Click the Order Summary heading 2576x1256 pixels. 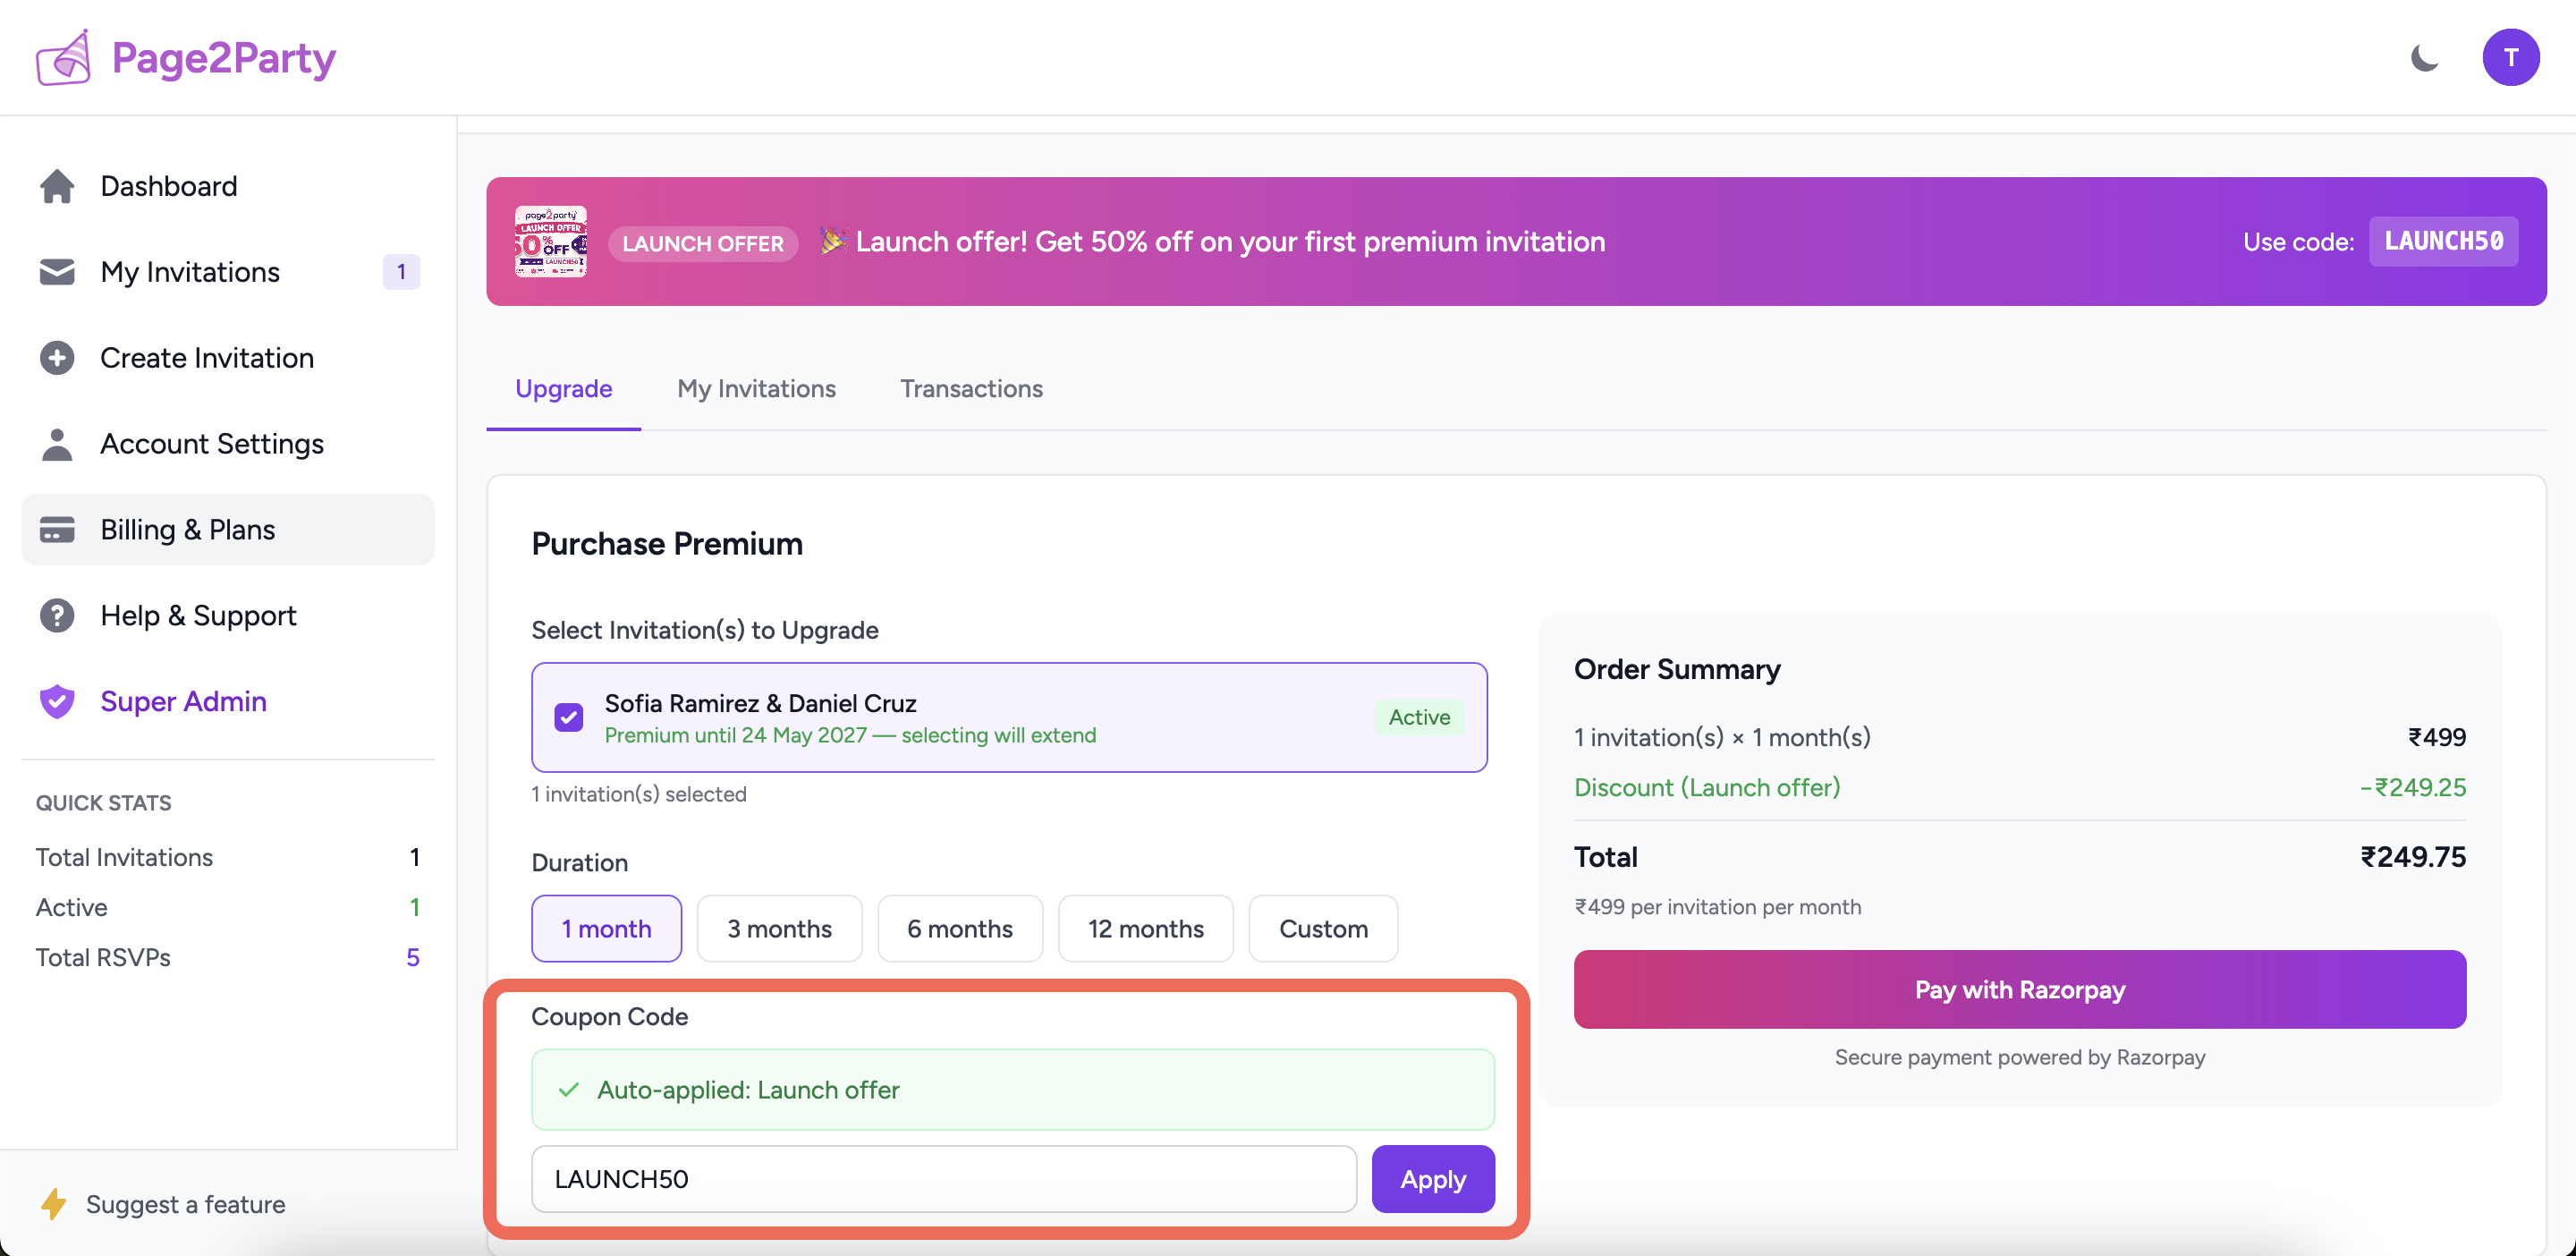pyautogui.click(x=1677, y=669)
